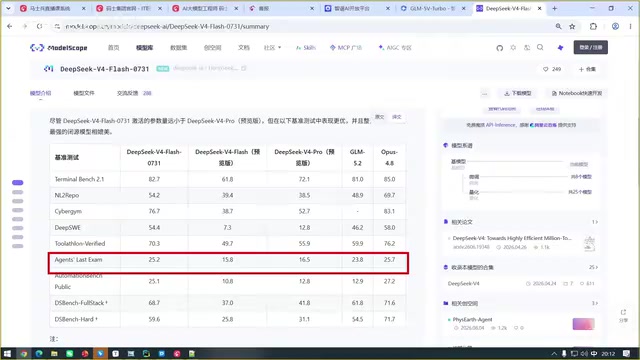Open the notification center icon in tray
The image size is (640, 360).
pos(627,353)
